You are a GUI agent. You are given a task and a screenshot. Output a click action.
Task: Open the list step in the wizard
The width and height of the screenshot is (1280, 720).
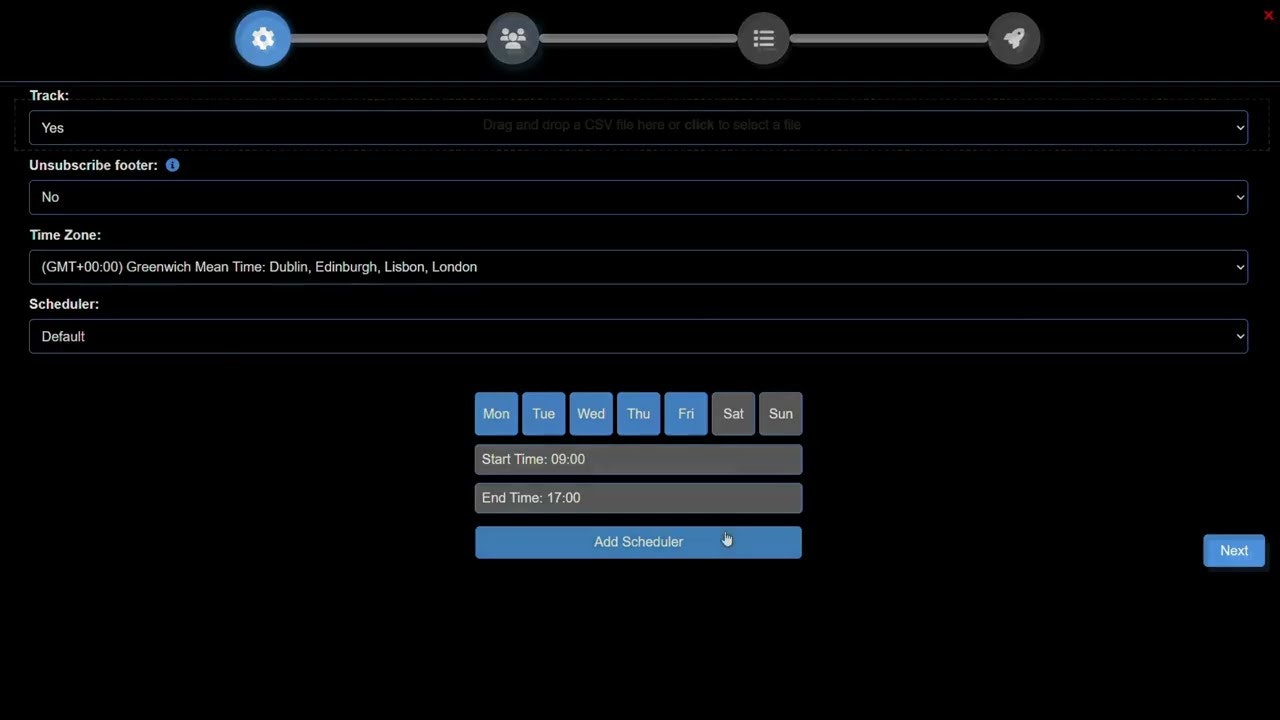point(763,38)
